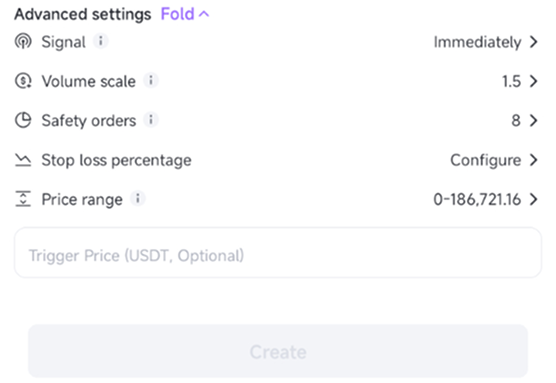The width and height of the screenshot is (556, 383).
Task: Select the Signal settings row label
Action: click(63, 42)
